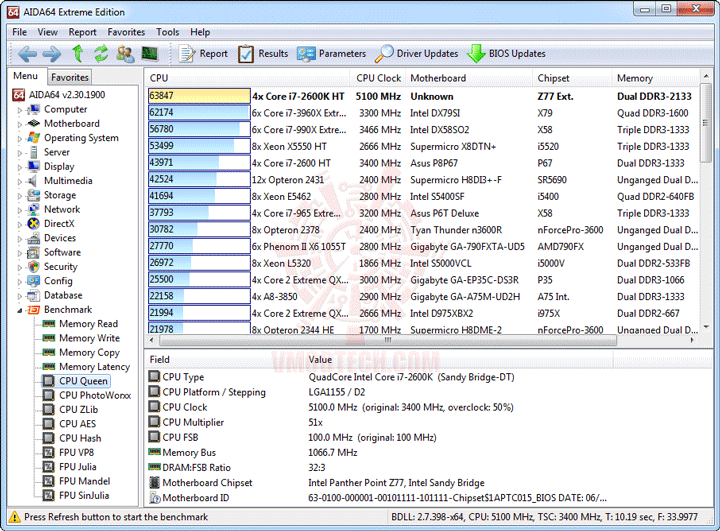Click the green Refresh arrows icon
Image resolution: width=720 pixels, height=531 pixels.
click(x=101, y=54)
